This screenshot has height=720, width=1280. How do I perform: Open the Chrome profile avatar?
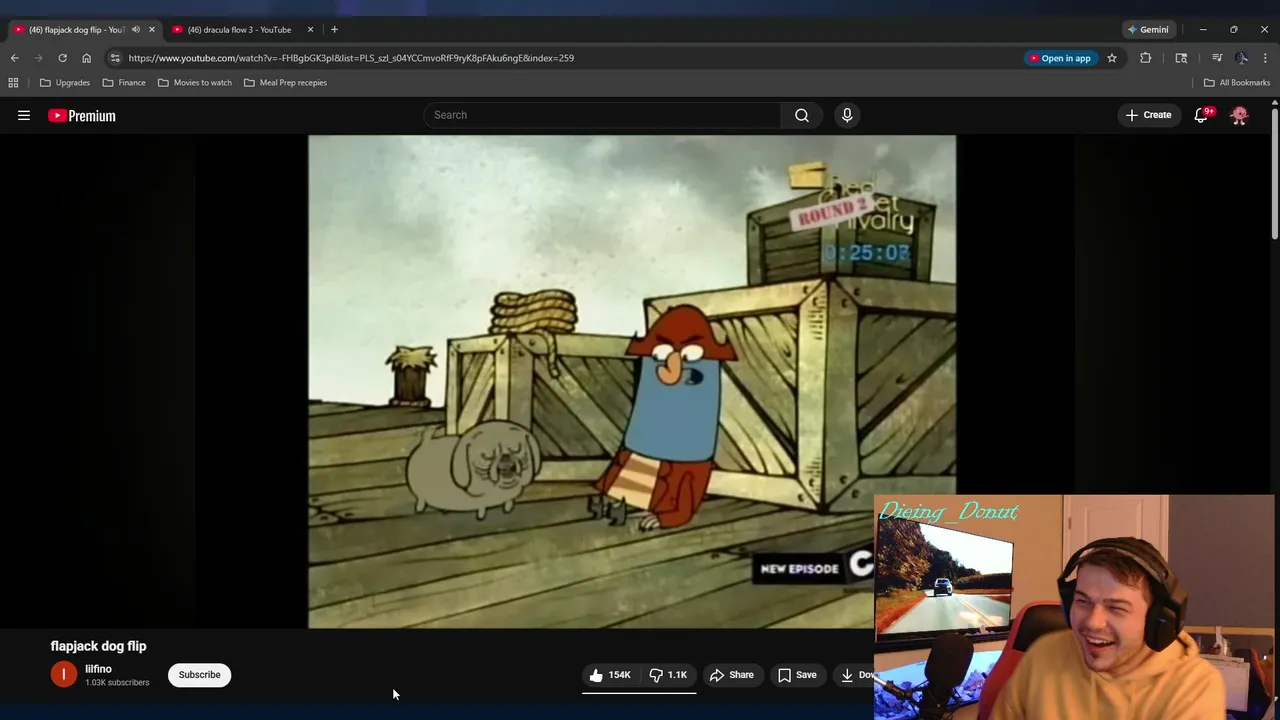pos(1241,58)
